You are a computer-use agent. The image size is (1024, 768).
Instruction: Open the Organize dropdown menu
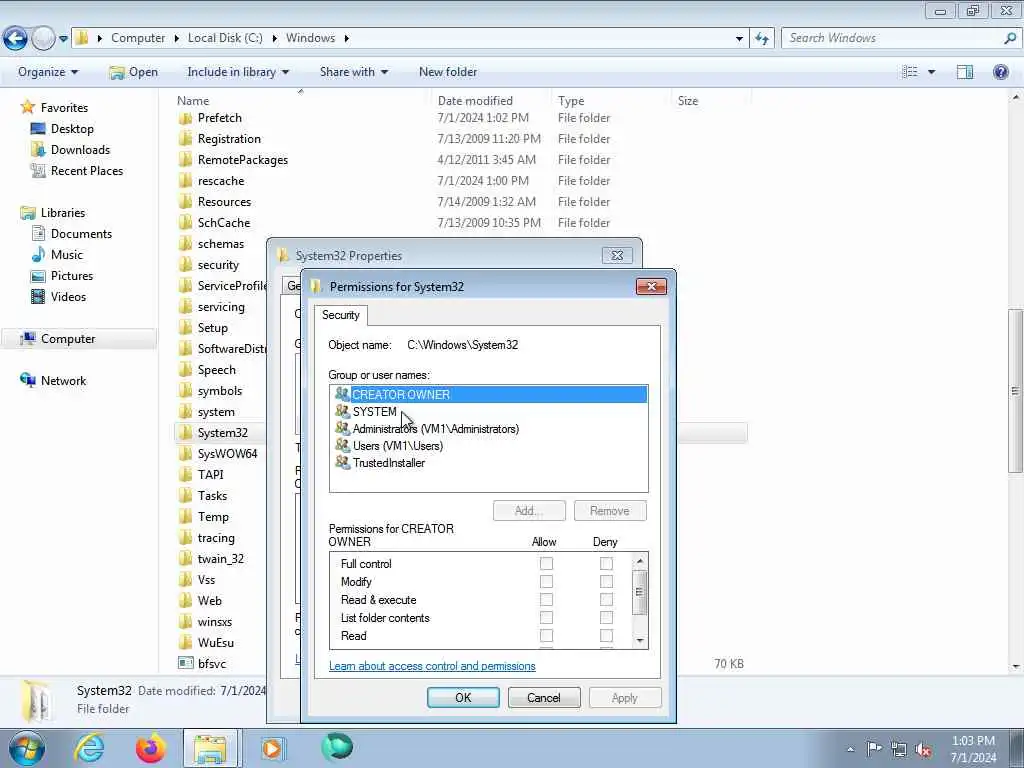pyautogui.click(x=48, y=72)
